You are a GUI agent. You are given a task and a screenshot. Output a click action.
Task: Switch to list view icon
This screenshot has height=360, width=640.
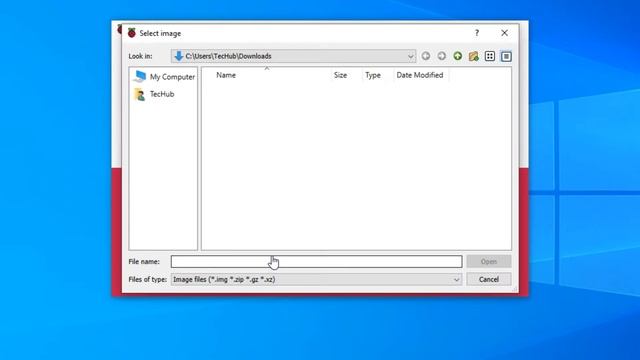tap(490, 56)
